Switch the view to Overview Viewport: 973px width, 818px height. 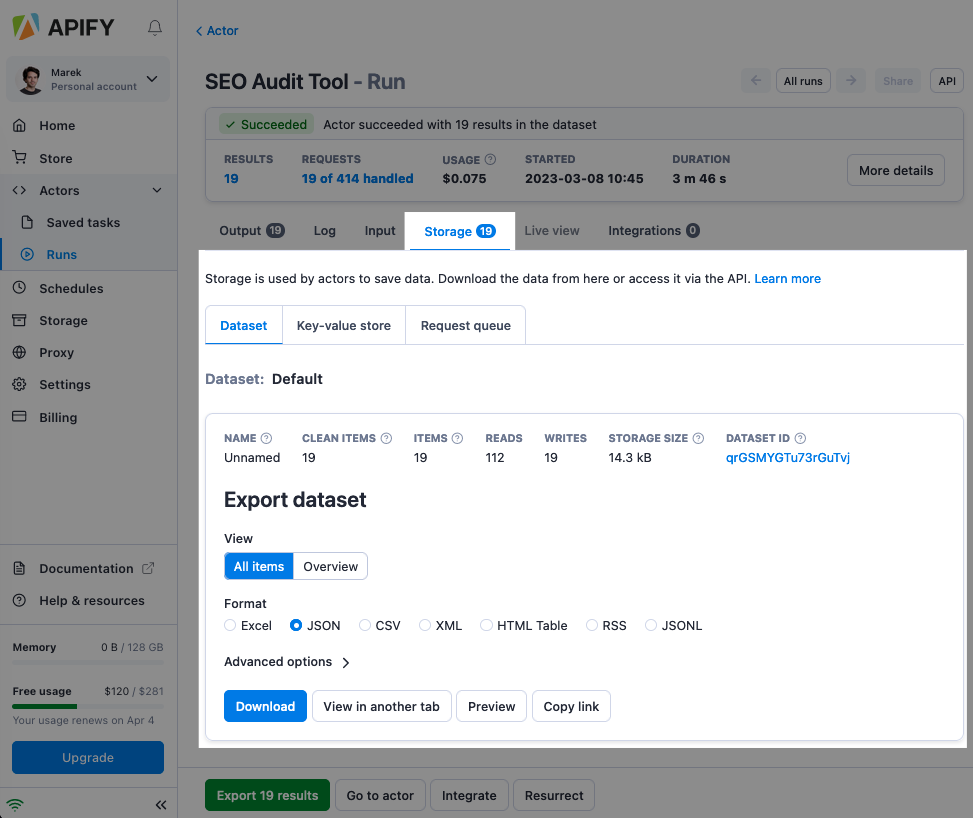330,566
